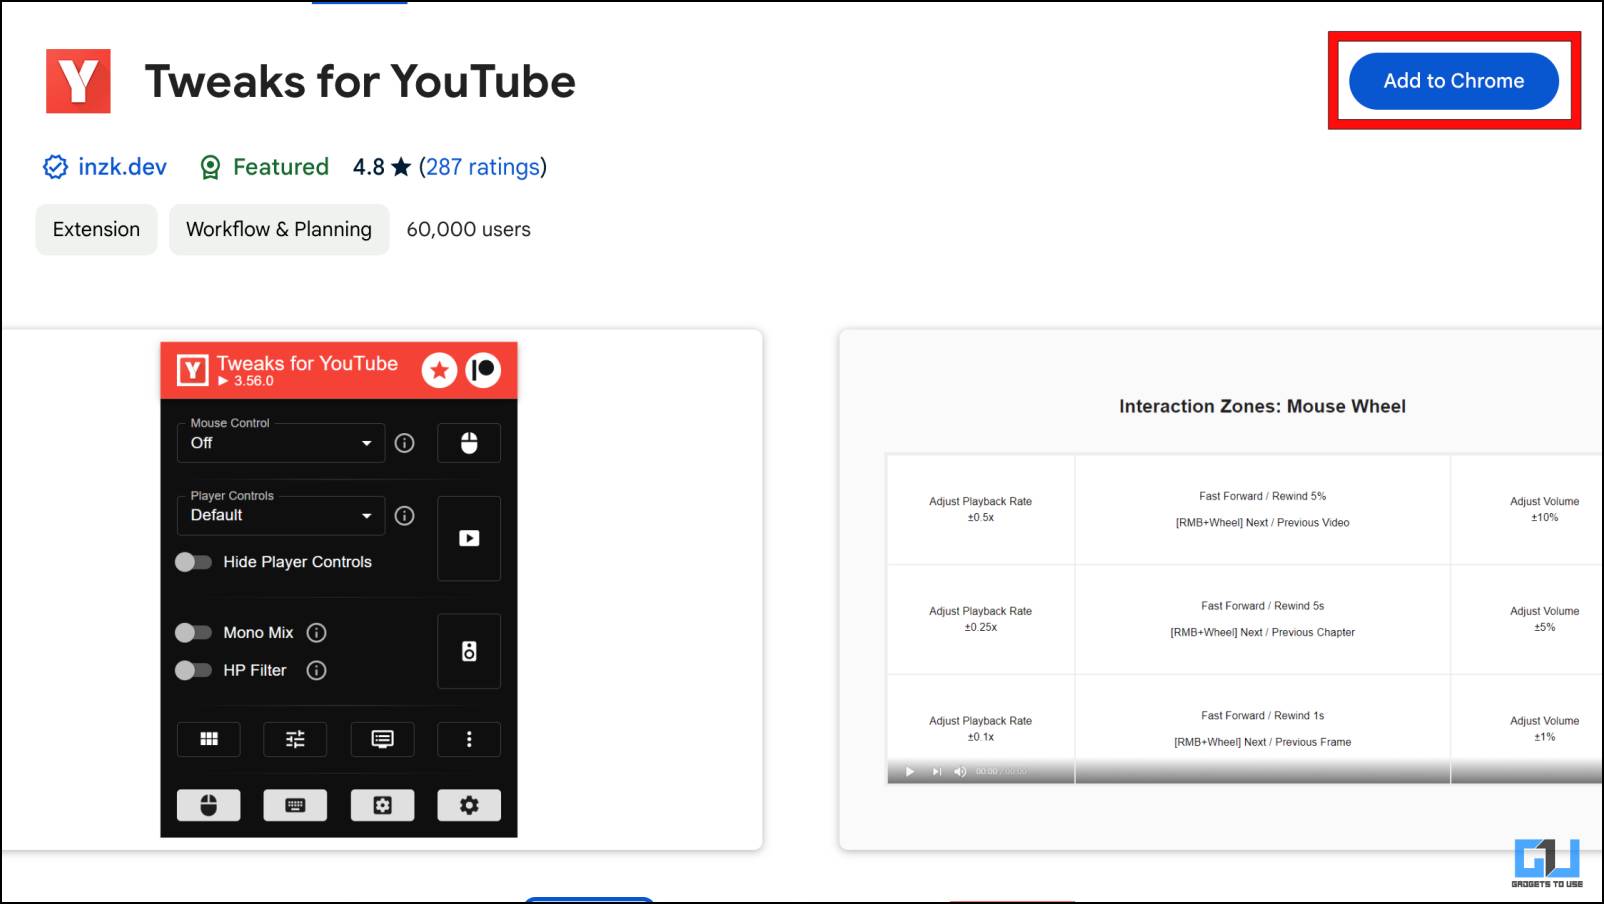
Task: Click the white settings-box icon button
Action: pyautogui.click(x=382, y=805)
